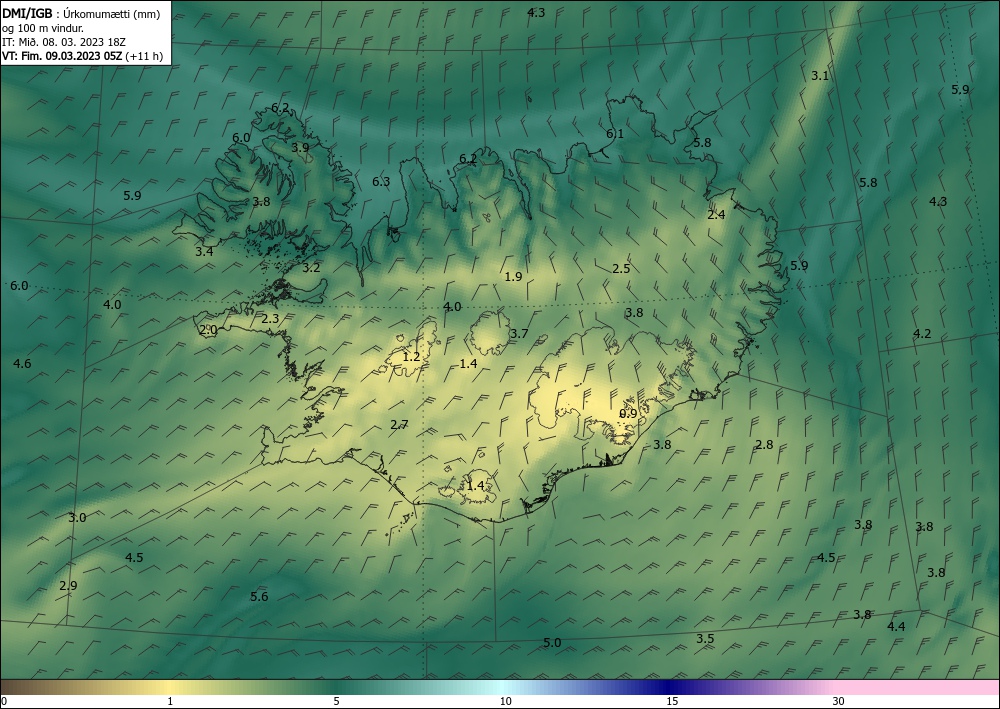Click the map value 3.4
Screen dimensions: 1000x709
(204, 252)
